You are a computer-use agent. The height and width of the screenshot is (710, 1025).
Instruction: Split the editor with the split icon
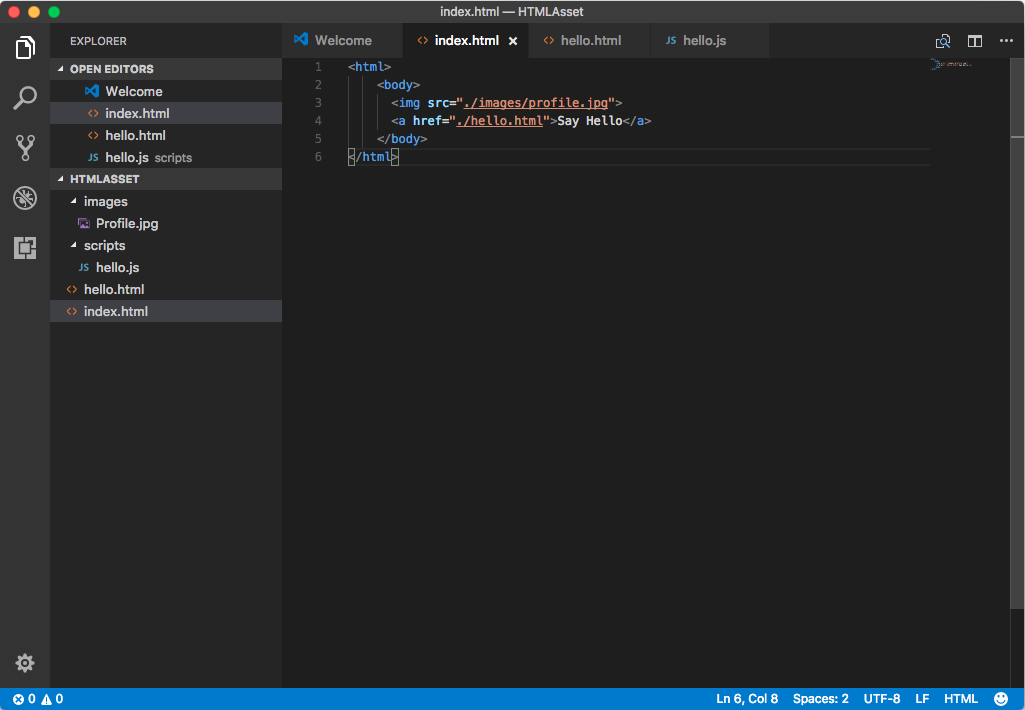(975, 41)
